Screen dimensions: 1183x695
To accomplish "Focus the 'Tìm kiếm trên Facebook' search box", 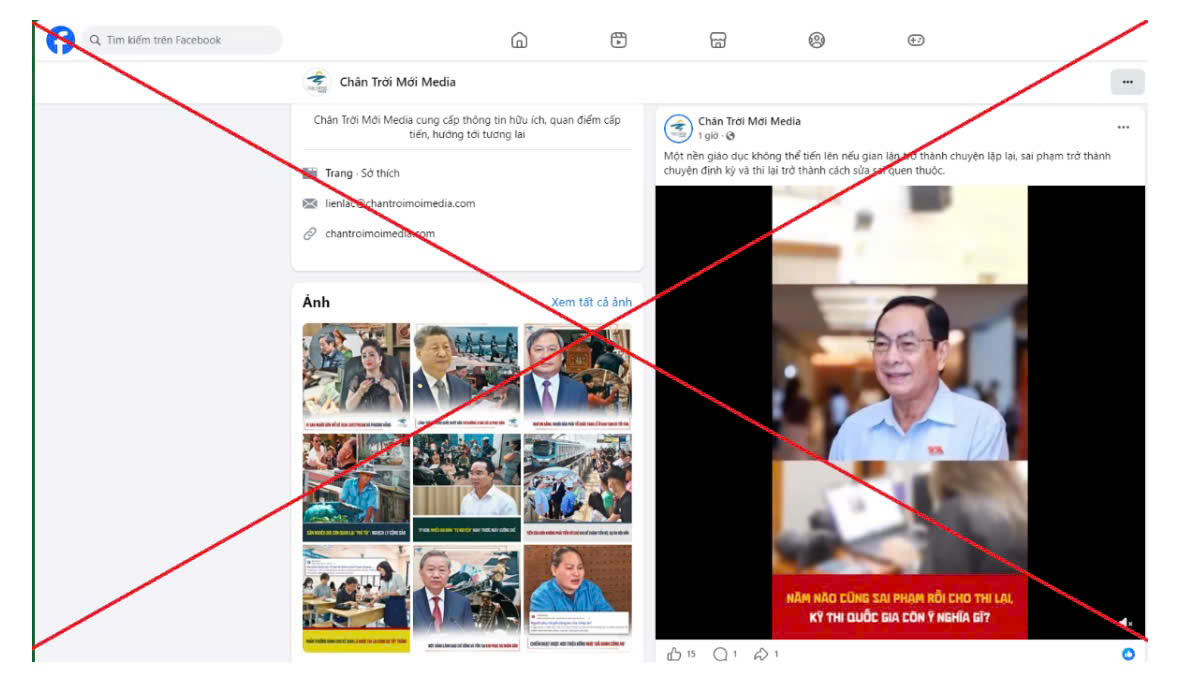I will tap(183, 40).
